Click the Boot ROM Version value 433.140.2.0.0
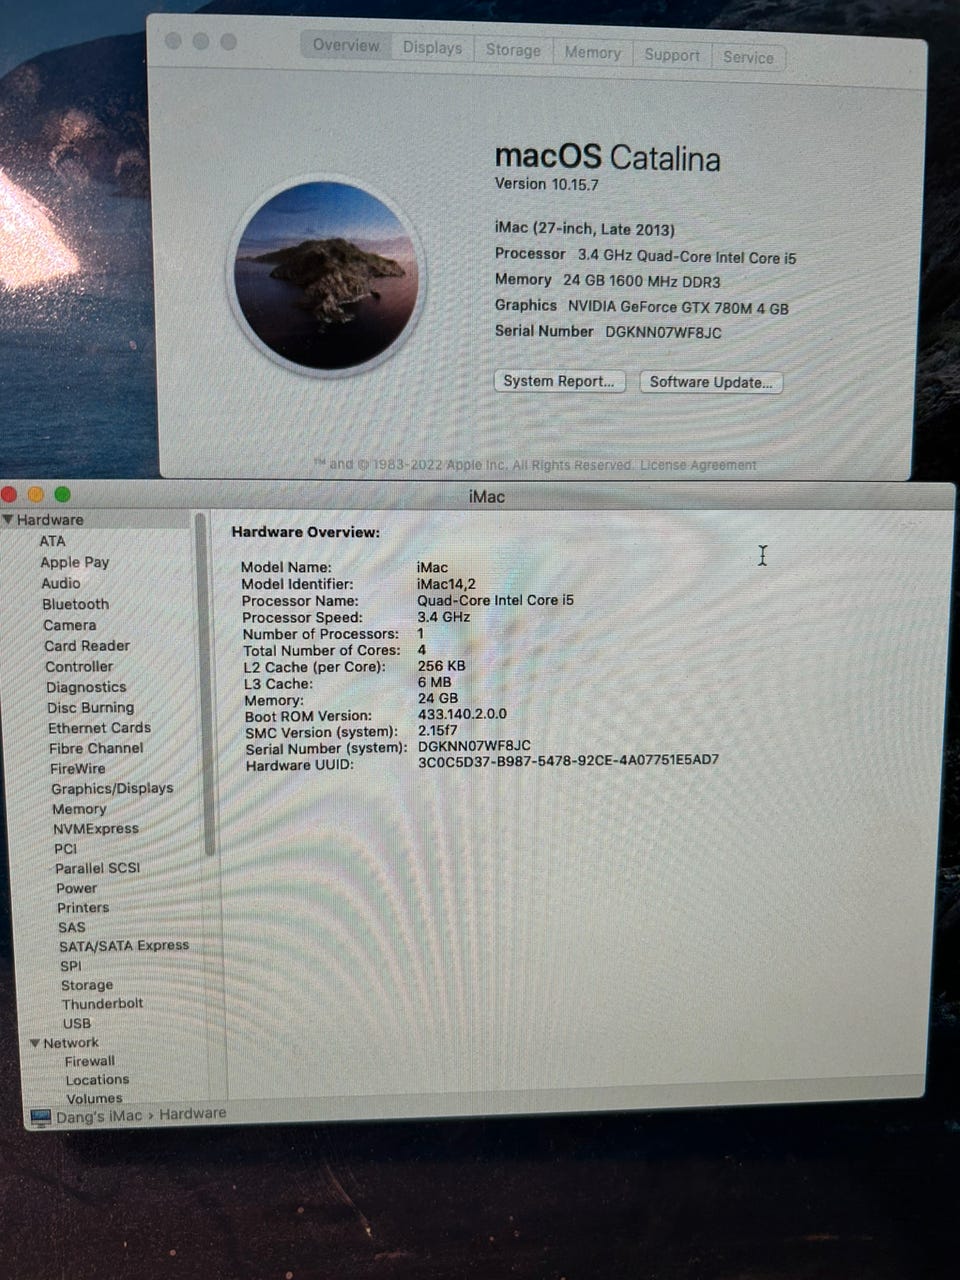This screenshot has width=960, height=1280. (x=462, y=714)
